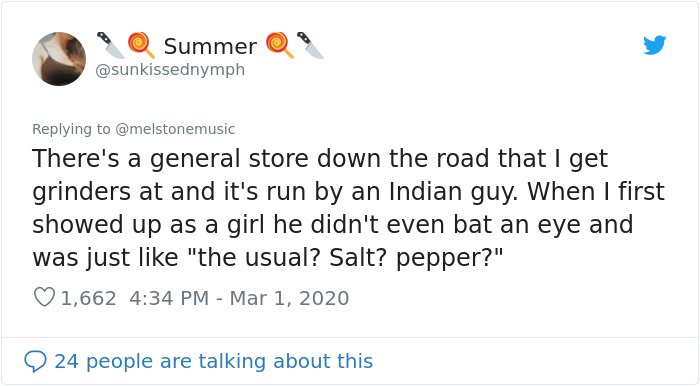Click the "Indian guy" tweet line
700x386 pixels.
348,192
